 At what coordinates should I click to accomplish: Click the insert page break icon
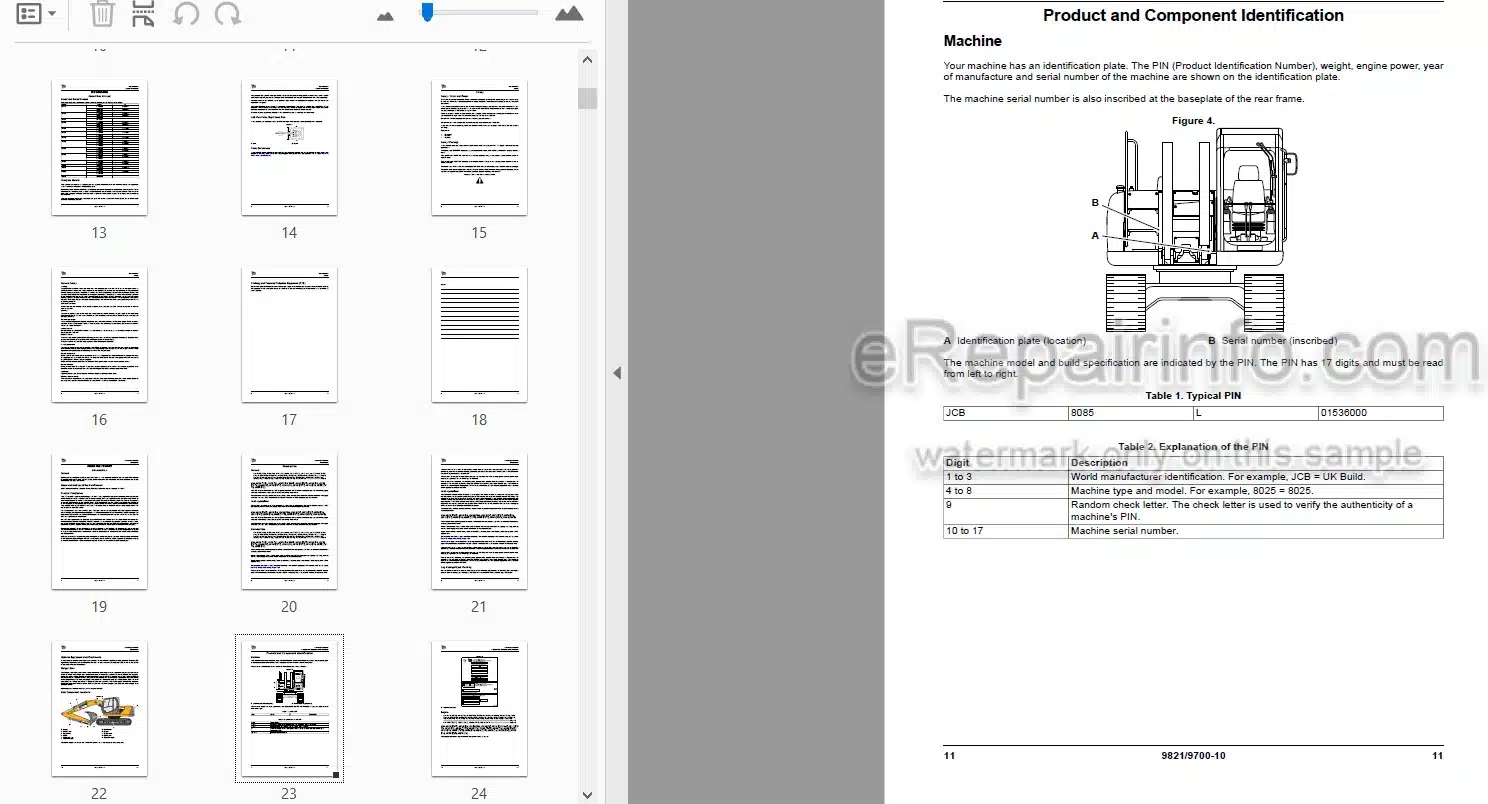tap(143, 14)
